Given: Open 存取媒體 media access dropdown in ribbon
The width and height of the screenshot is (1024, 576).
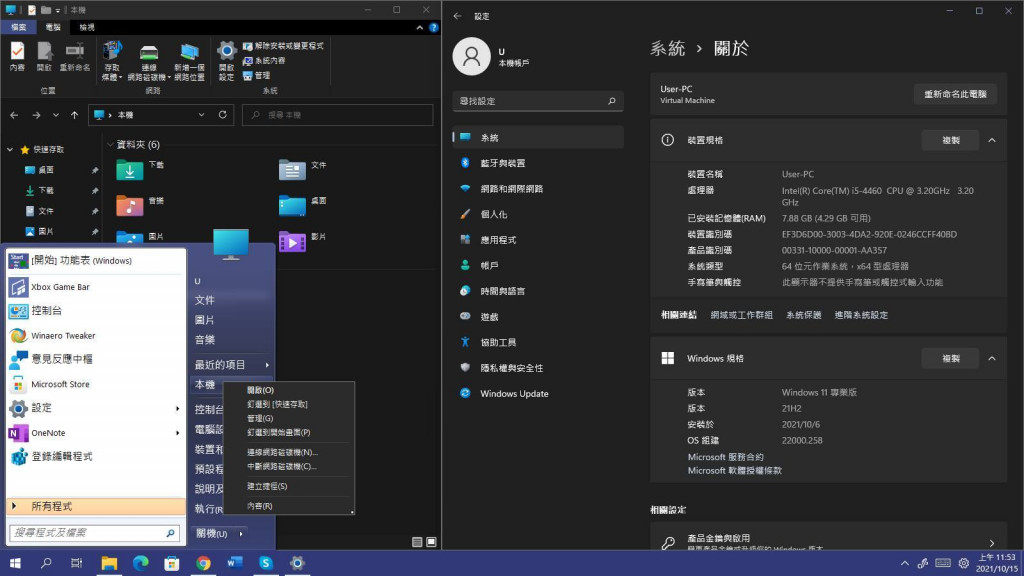Looking at the screenshot, I should pyautogui.click(x=112, y=61).
